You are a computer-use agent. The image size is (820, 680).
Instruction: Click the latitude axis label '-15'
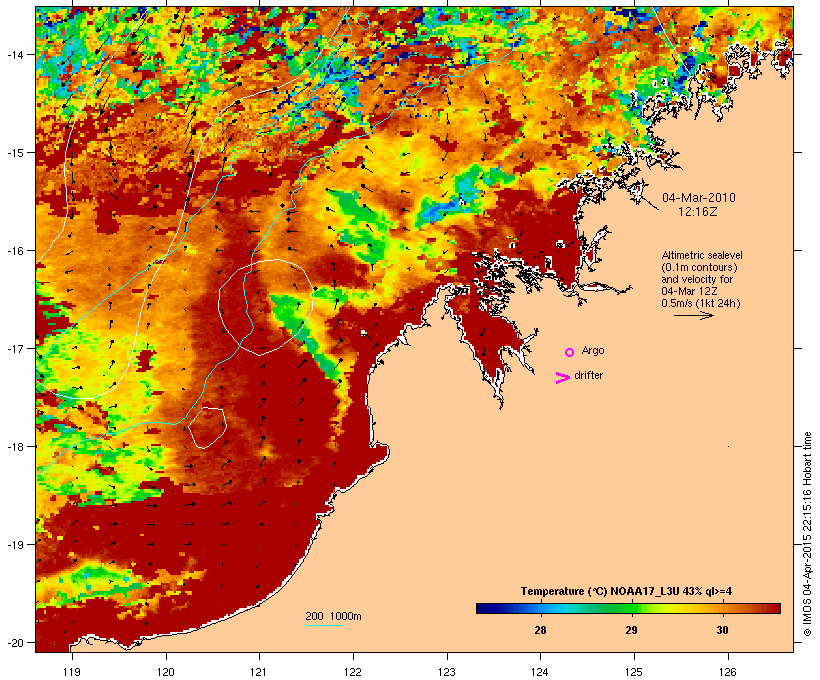pyautogui.click(x=14, y=153)
